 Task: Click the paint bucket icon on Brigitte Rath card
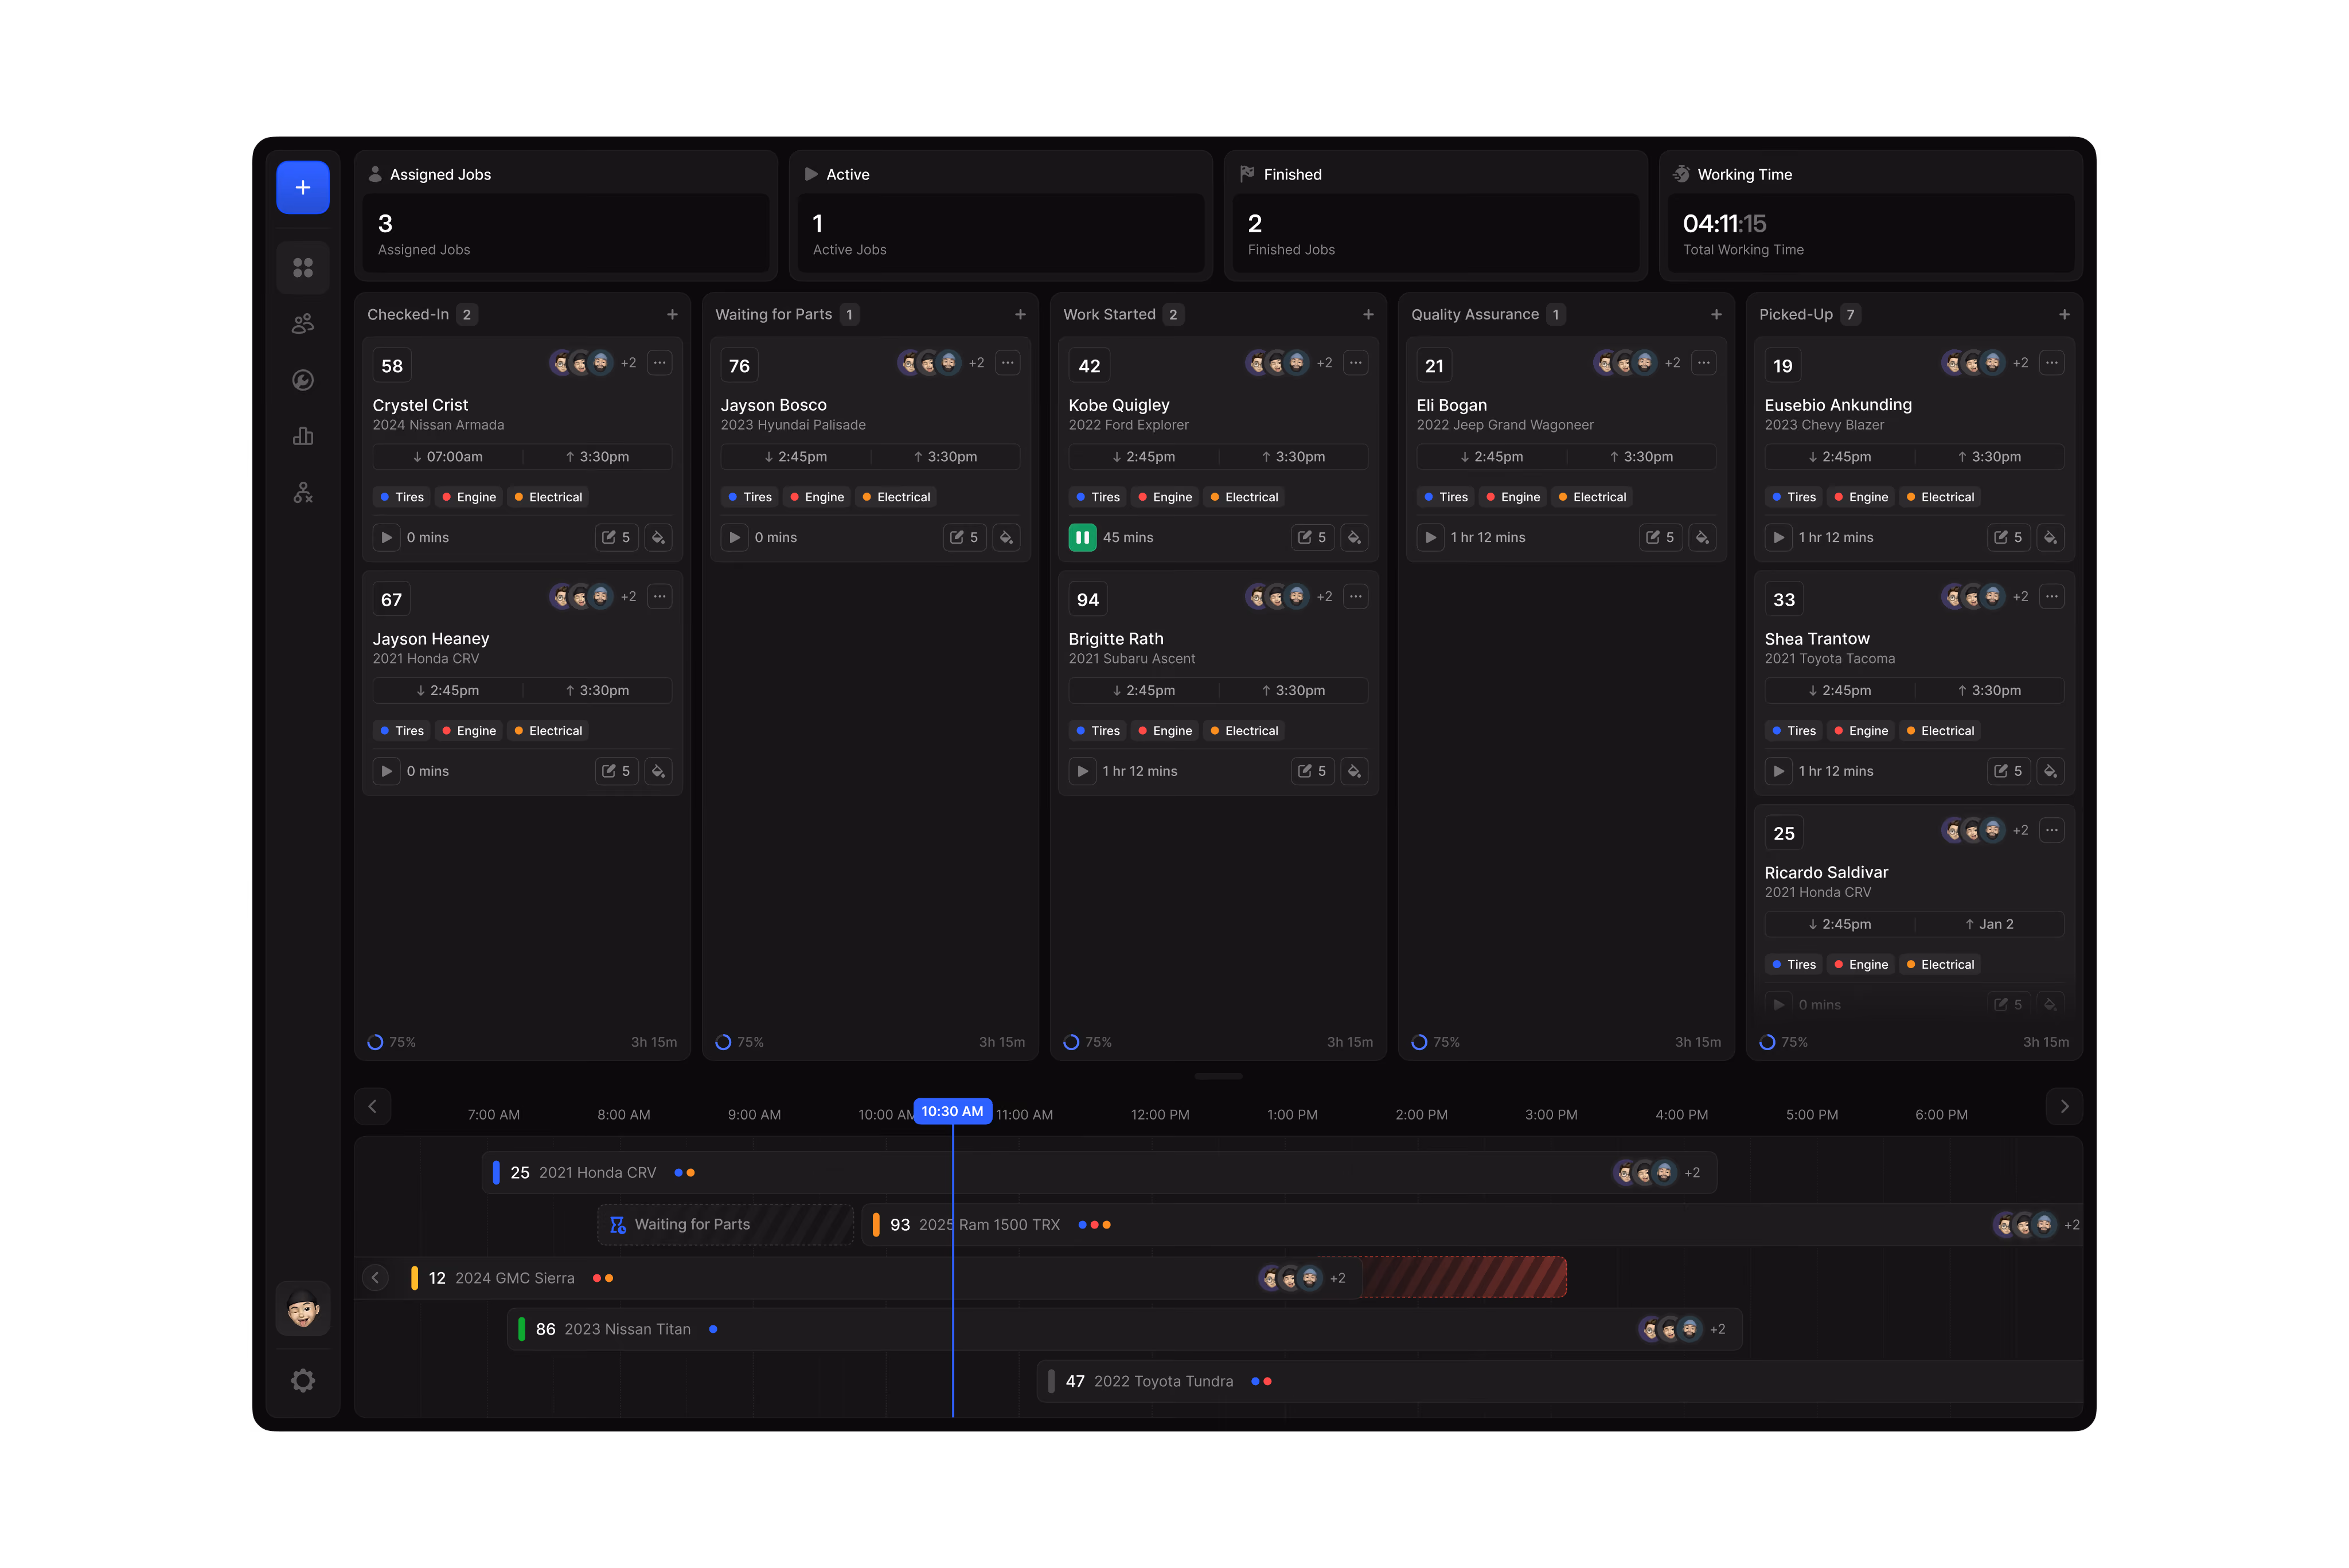pyautogui.click(x=1354, y=771)
